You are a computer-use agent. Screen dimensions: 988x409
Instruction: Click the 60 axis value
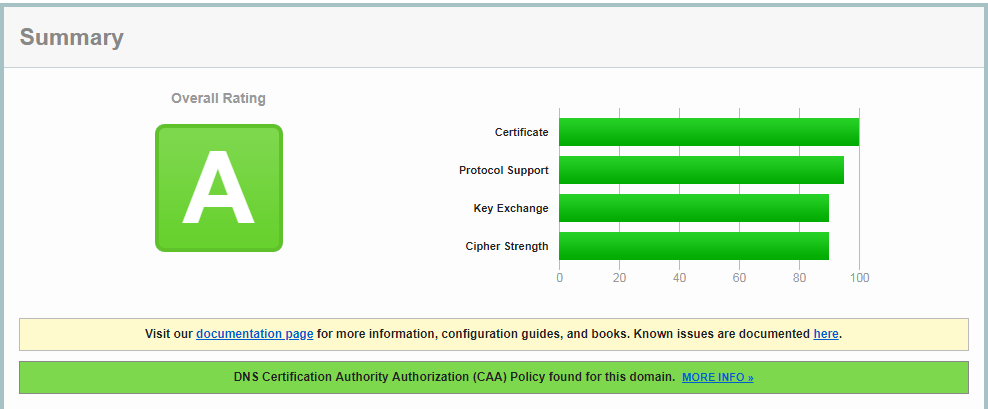tap(739, 278)
